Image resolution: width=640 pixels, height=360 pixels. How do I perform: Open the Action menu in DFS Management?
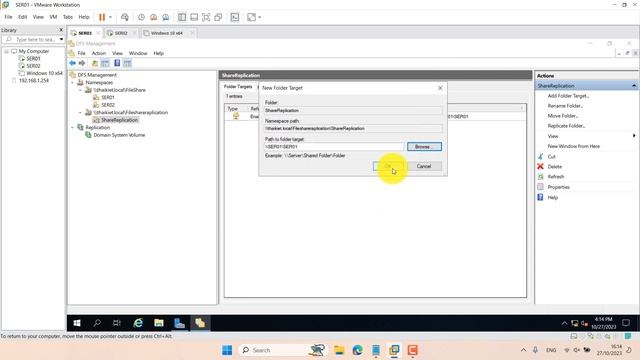[x=98, y=53]
